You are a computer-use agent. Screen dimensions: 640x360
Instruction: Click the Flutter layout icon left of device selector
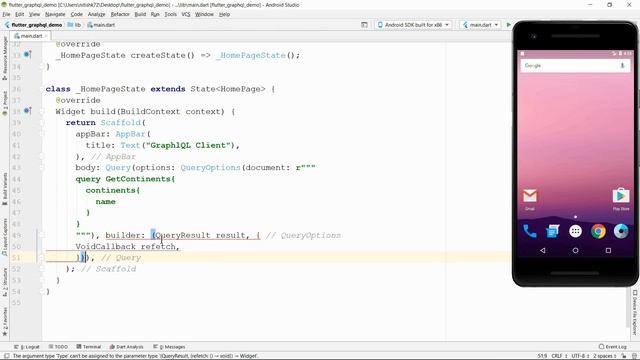click(x=364, y=25)
